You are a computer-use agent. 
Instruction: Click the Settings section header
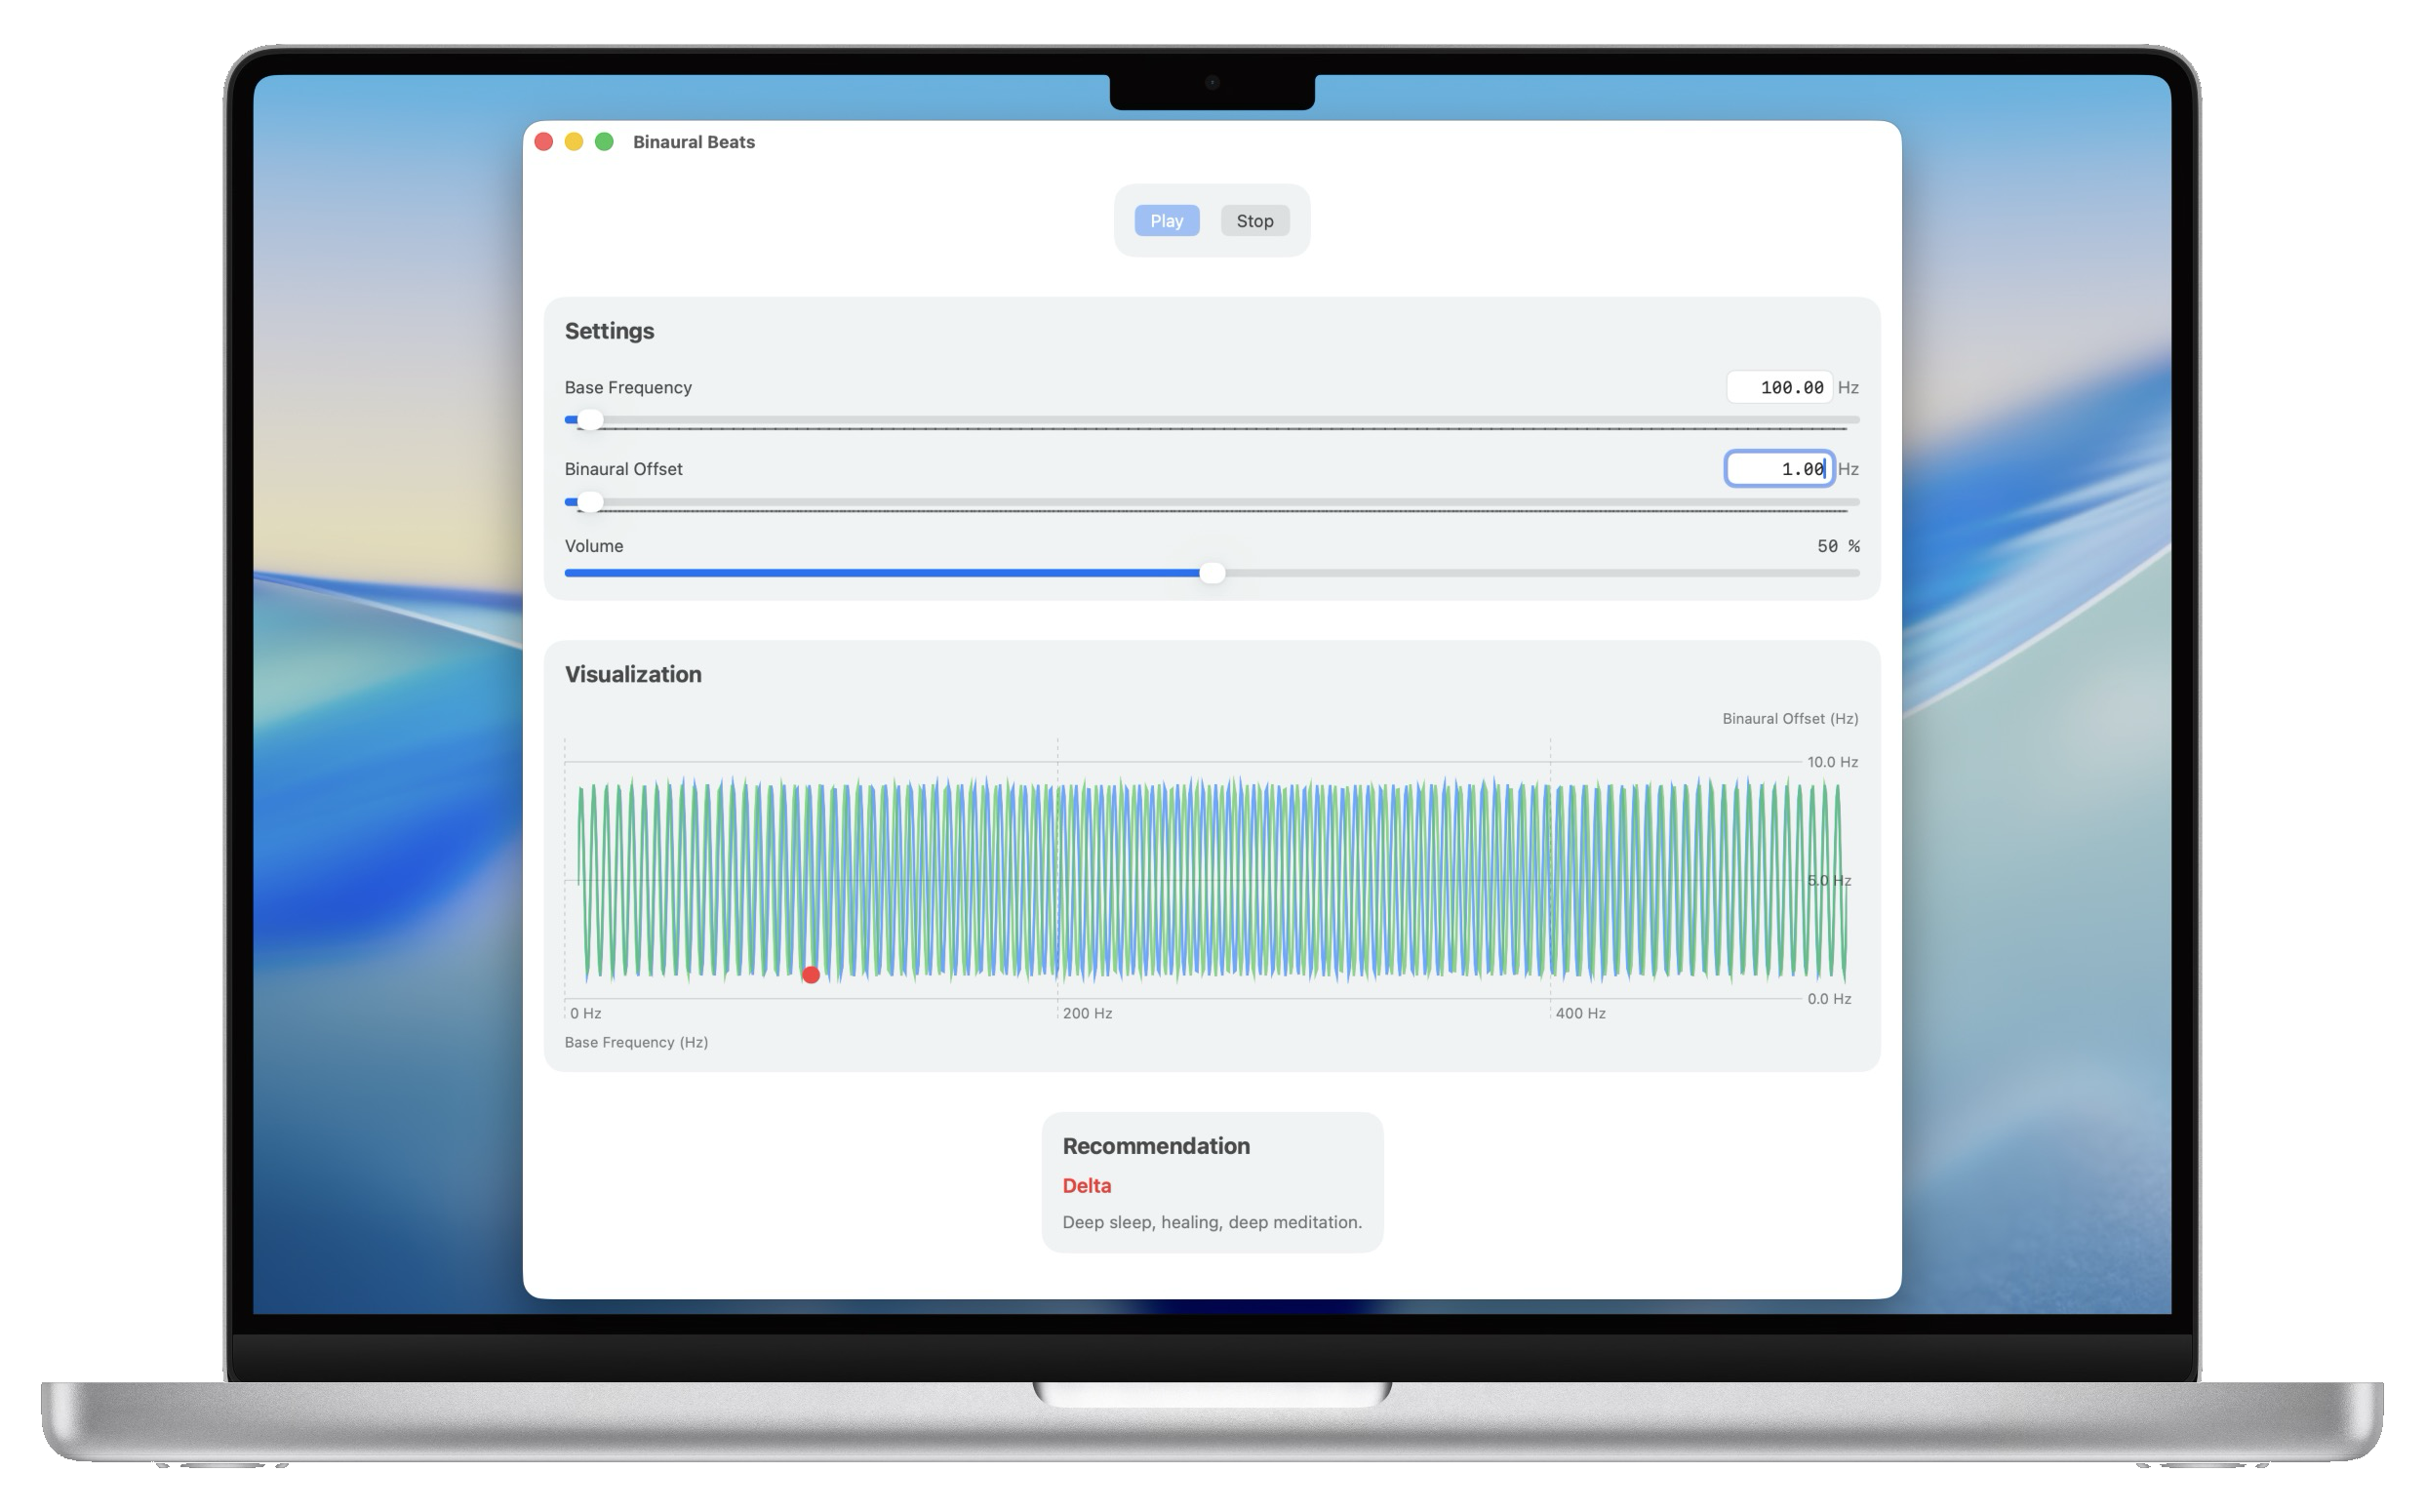point(609,330)
